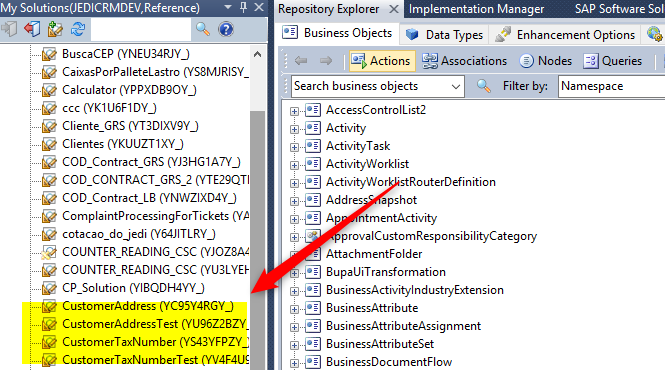Screen dimensions: 665x370
Task: Click the magnifier search icon in My Solutions
Action: [202, 29]
